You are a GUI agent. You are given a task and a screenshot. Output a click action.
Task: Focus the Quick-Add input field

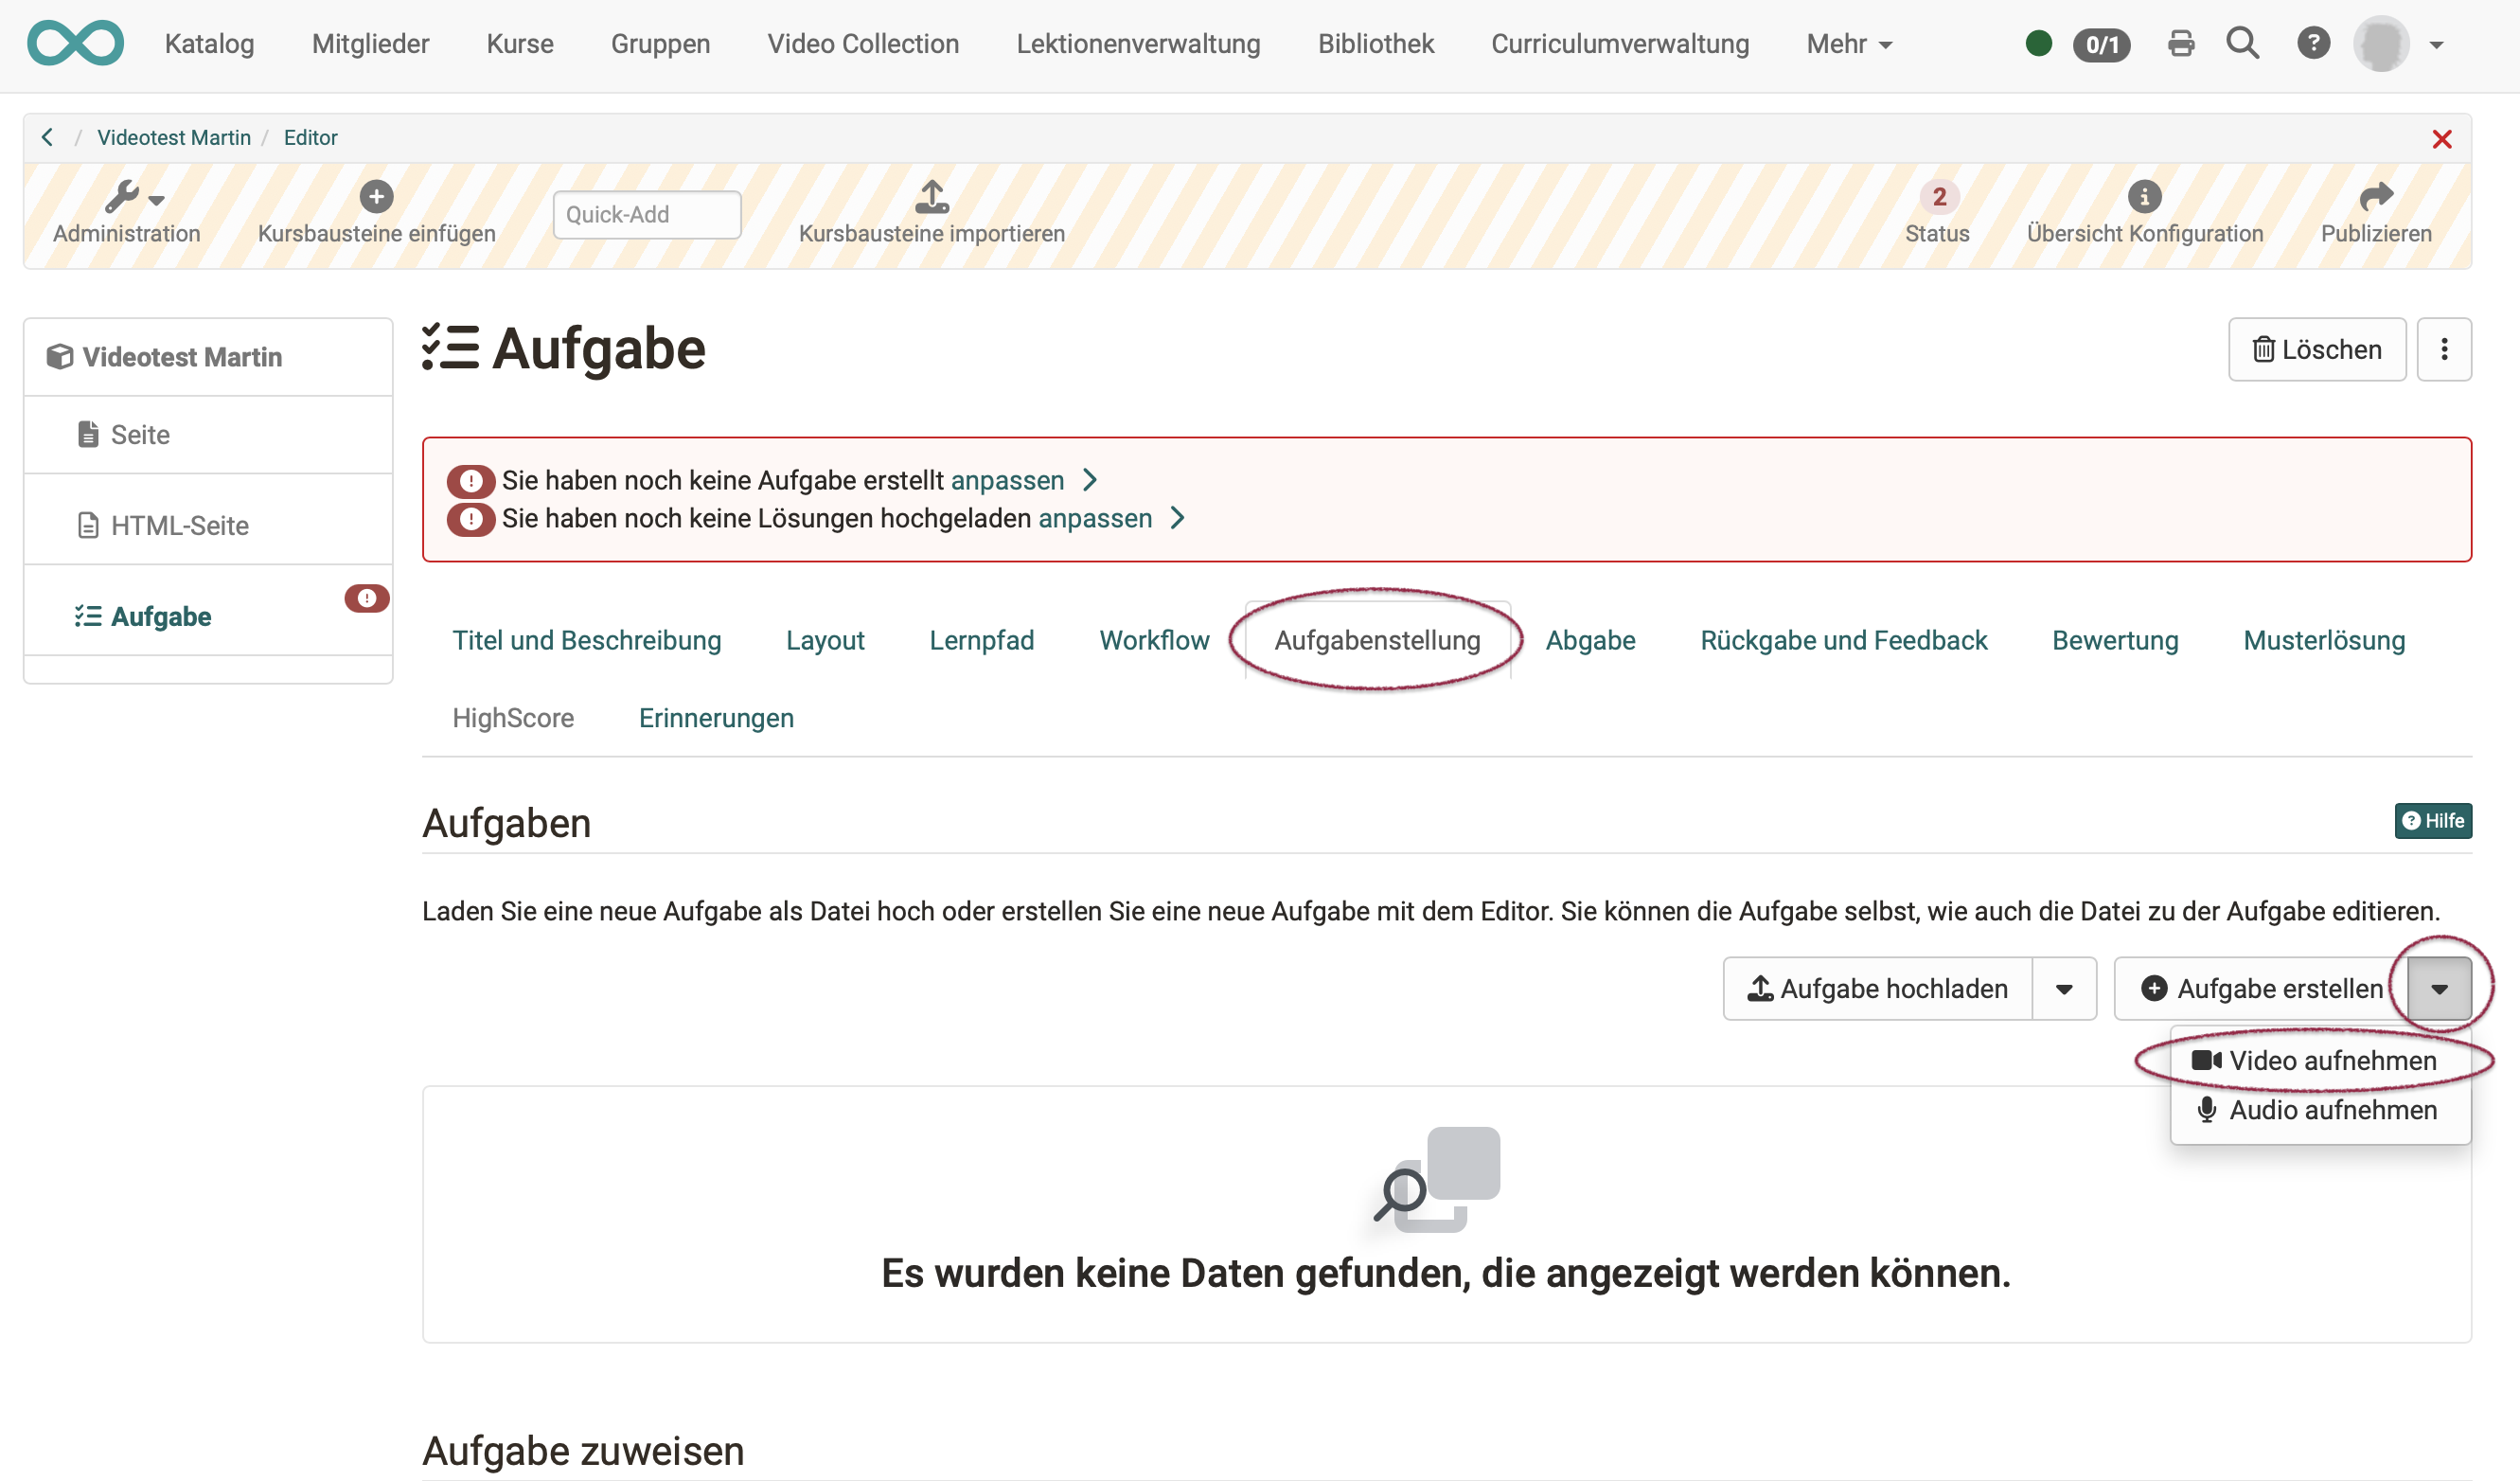click(x=646, y=214)
